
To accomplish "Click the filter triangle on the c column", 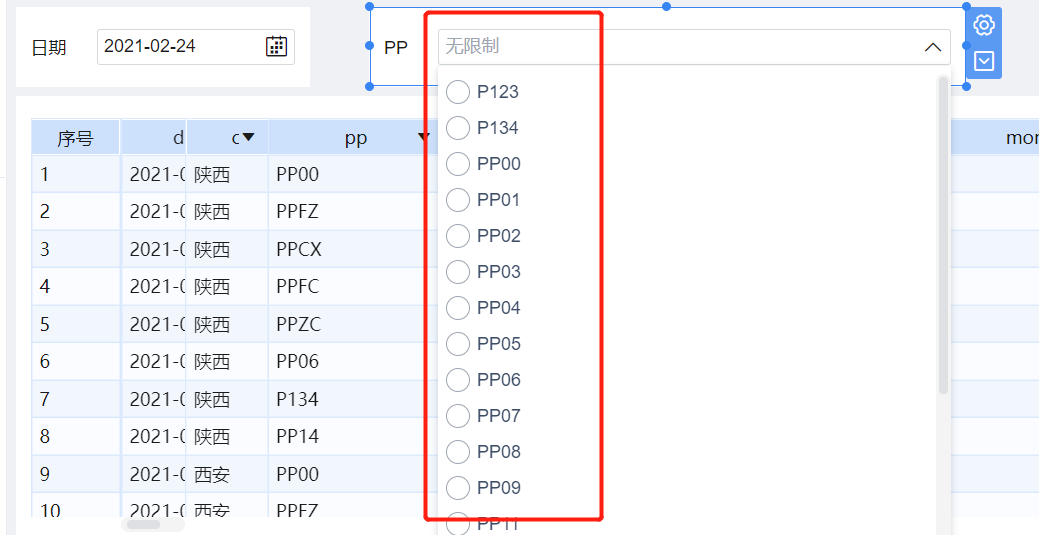I will coord(248,137).
